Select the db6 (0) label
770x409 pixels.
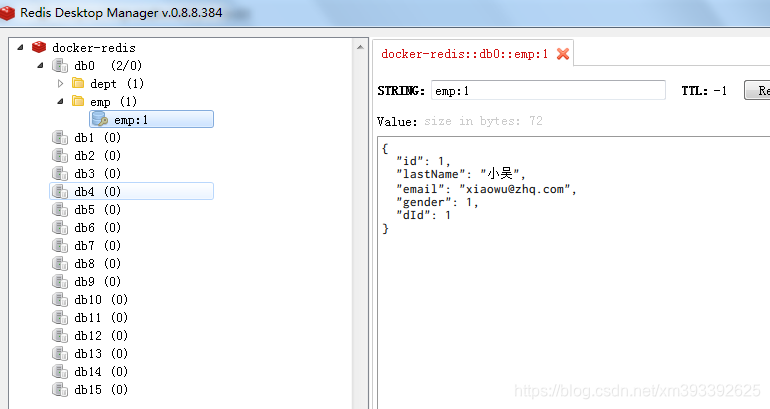[x=97, y=228]
